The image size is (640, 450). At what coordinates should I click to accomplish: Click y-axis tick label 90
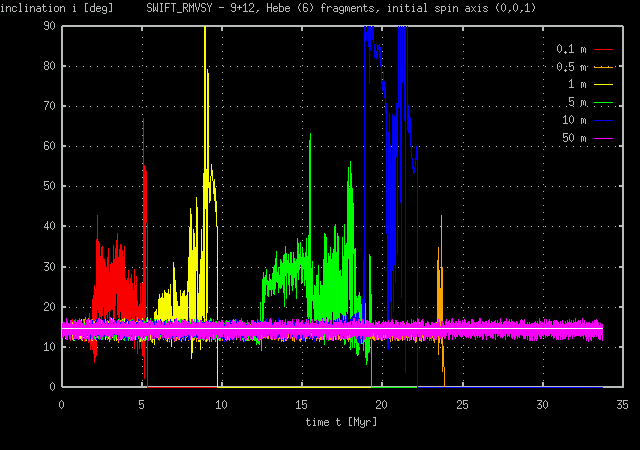[49, 26]
